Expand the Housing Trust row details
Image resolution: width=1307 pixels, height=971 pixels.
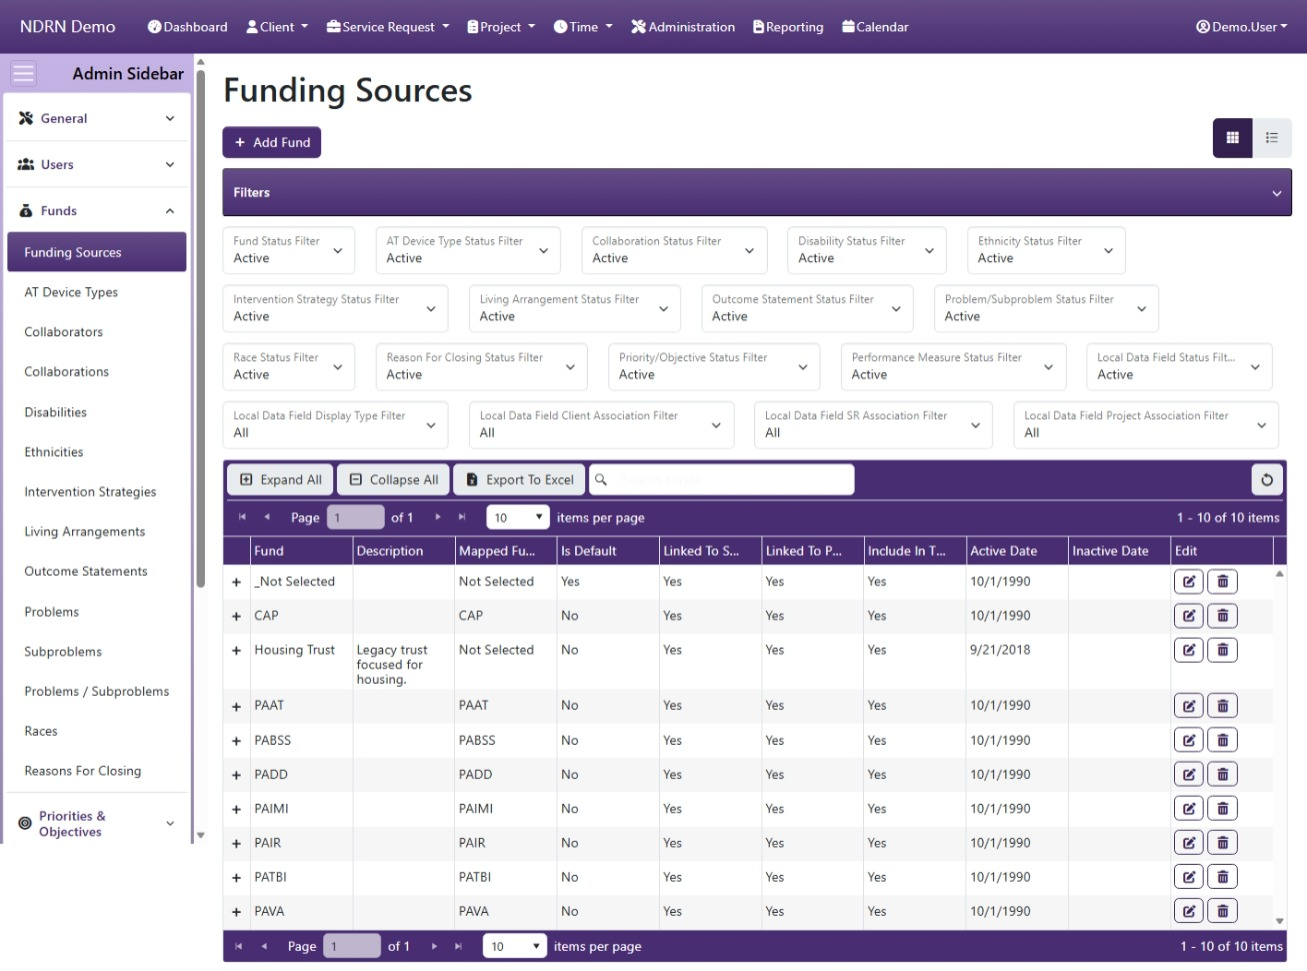coord(236,650)
